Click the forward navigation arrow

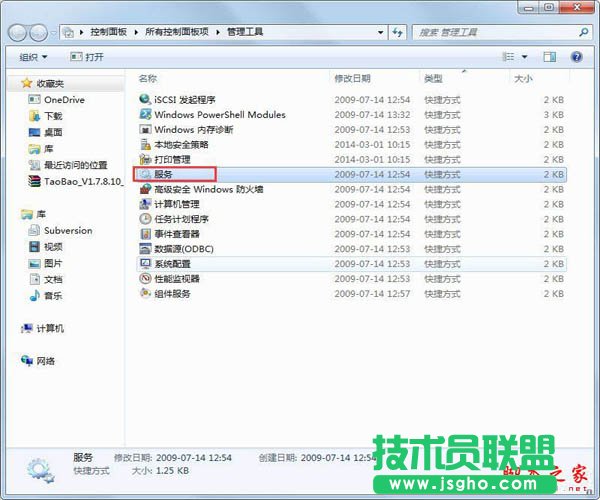[38, 33]
